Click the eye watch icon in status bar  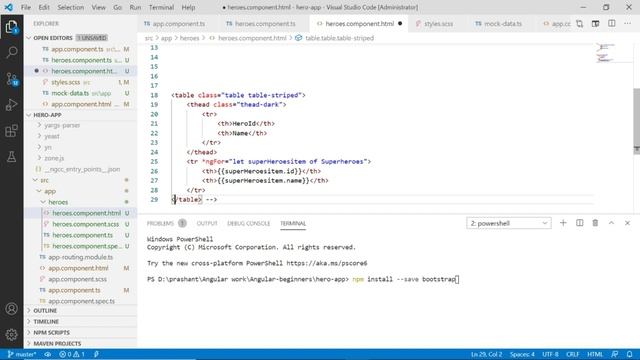click(x=48, y=354)
